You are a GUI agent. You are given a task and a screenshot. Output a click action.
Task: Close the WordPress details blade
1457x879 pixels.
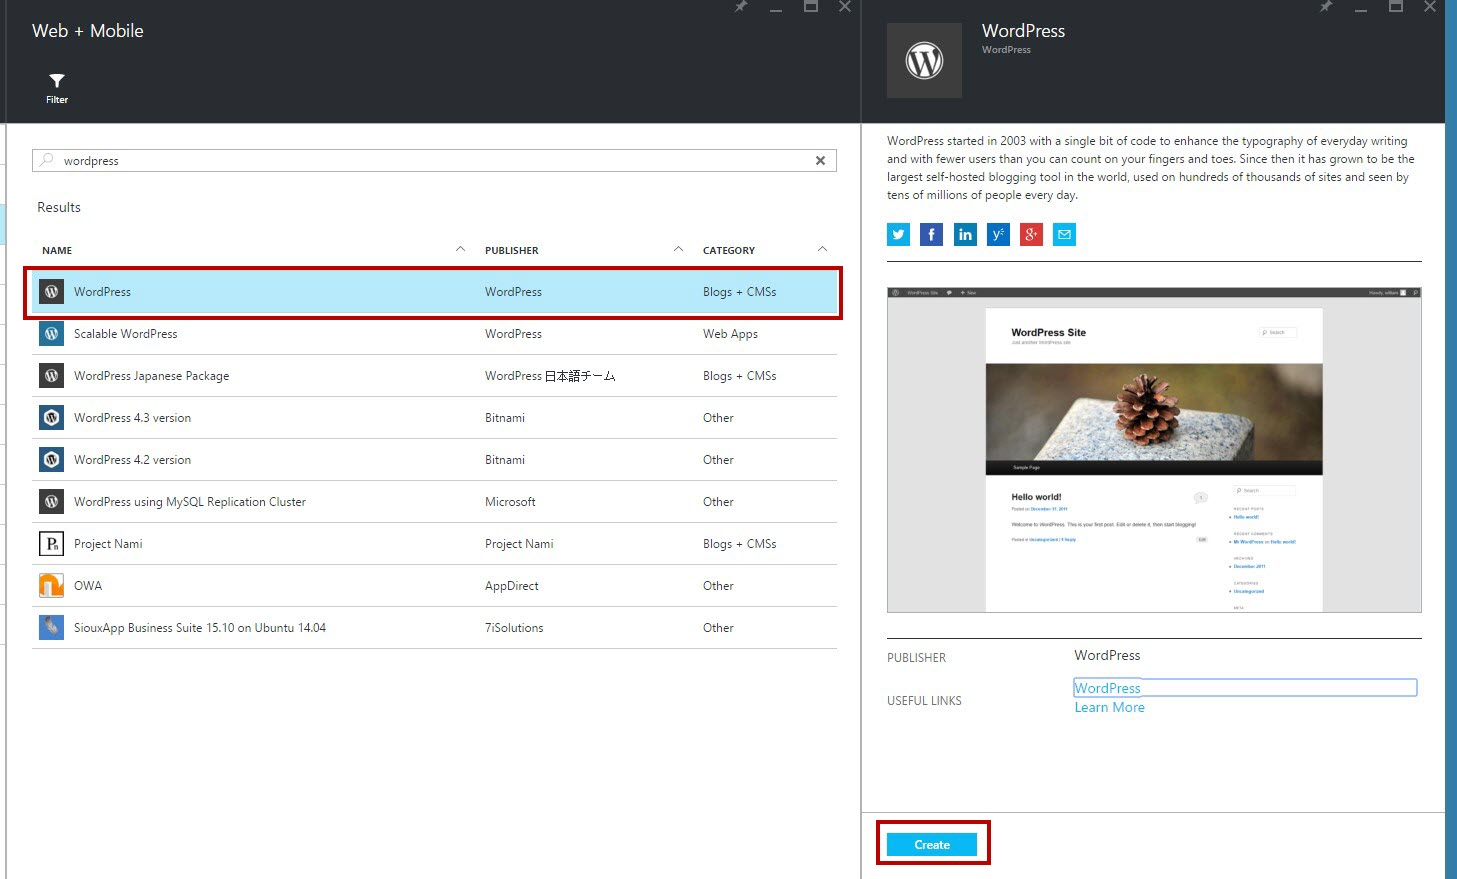(1430, 7)
